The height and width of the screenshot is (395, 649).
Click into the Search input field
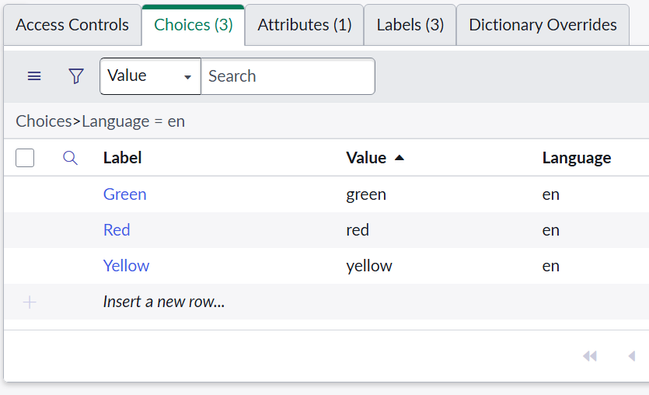(x=288, y=76)
